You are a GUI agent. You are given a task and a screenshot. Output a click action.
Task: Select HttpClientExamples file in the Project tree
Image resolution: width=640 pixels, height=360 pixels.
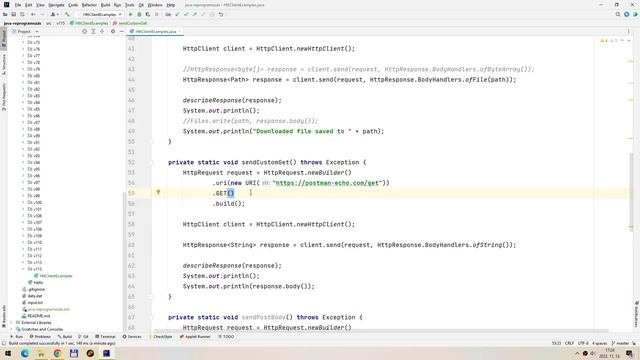(53, 276)
